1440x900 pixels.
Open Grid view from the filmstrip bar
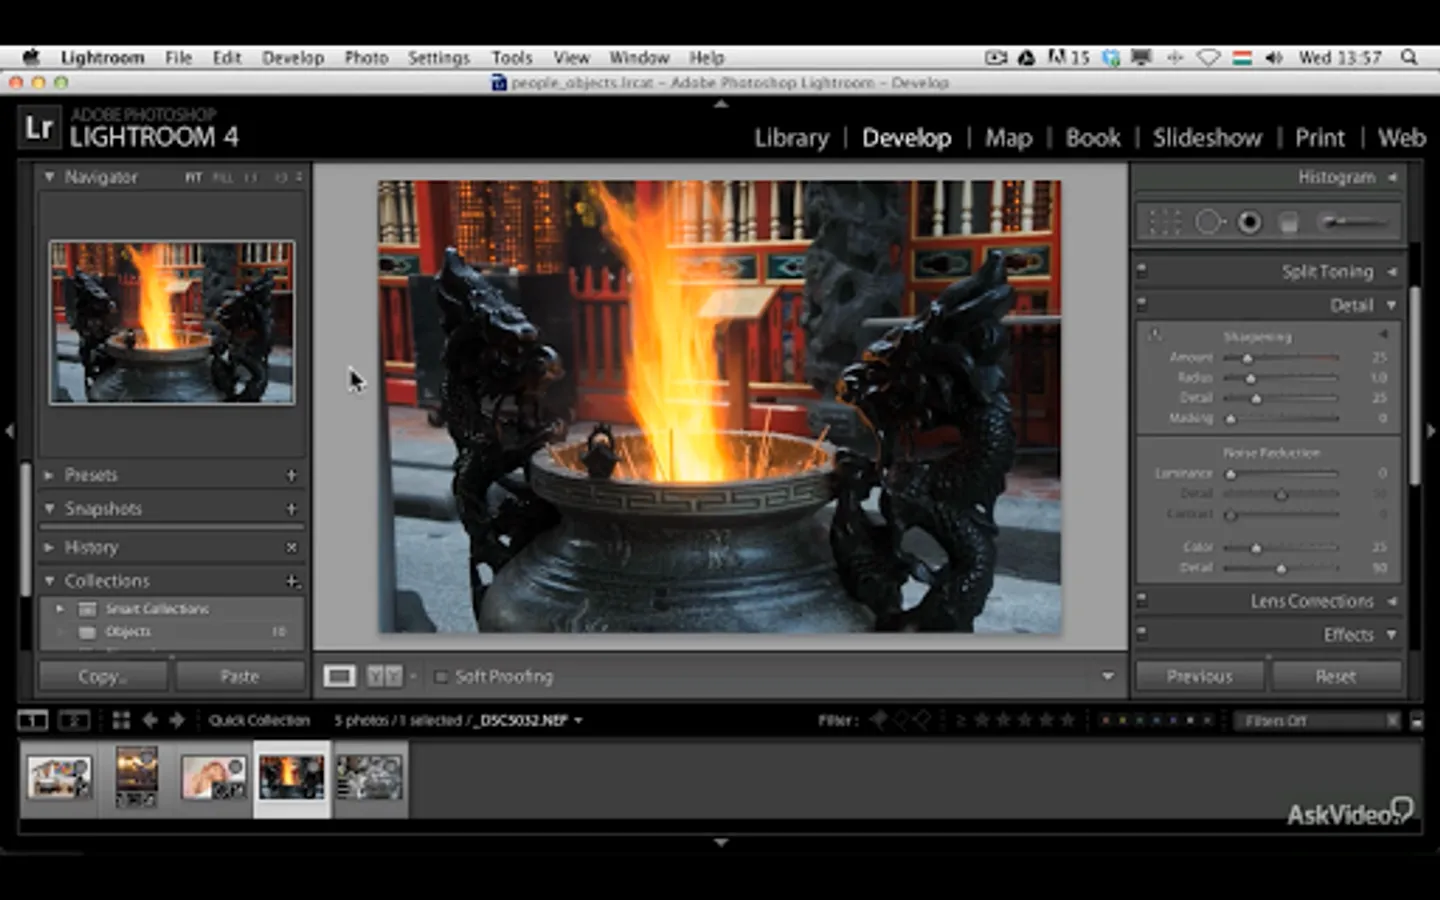[x=121, y=720]
